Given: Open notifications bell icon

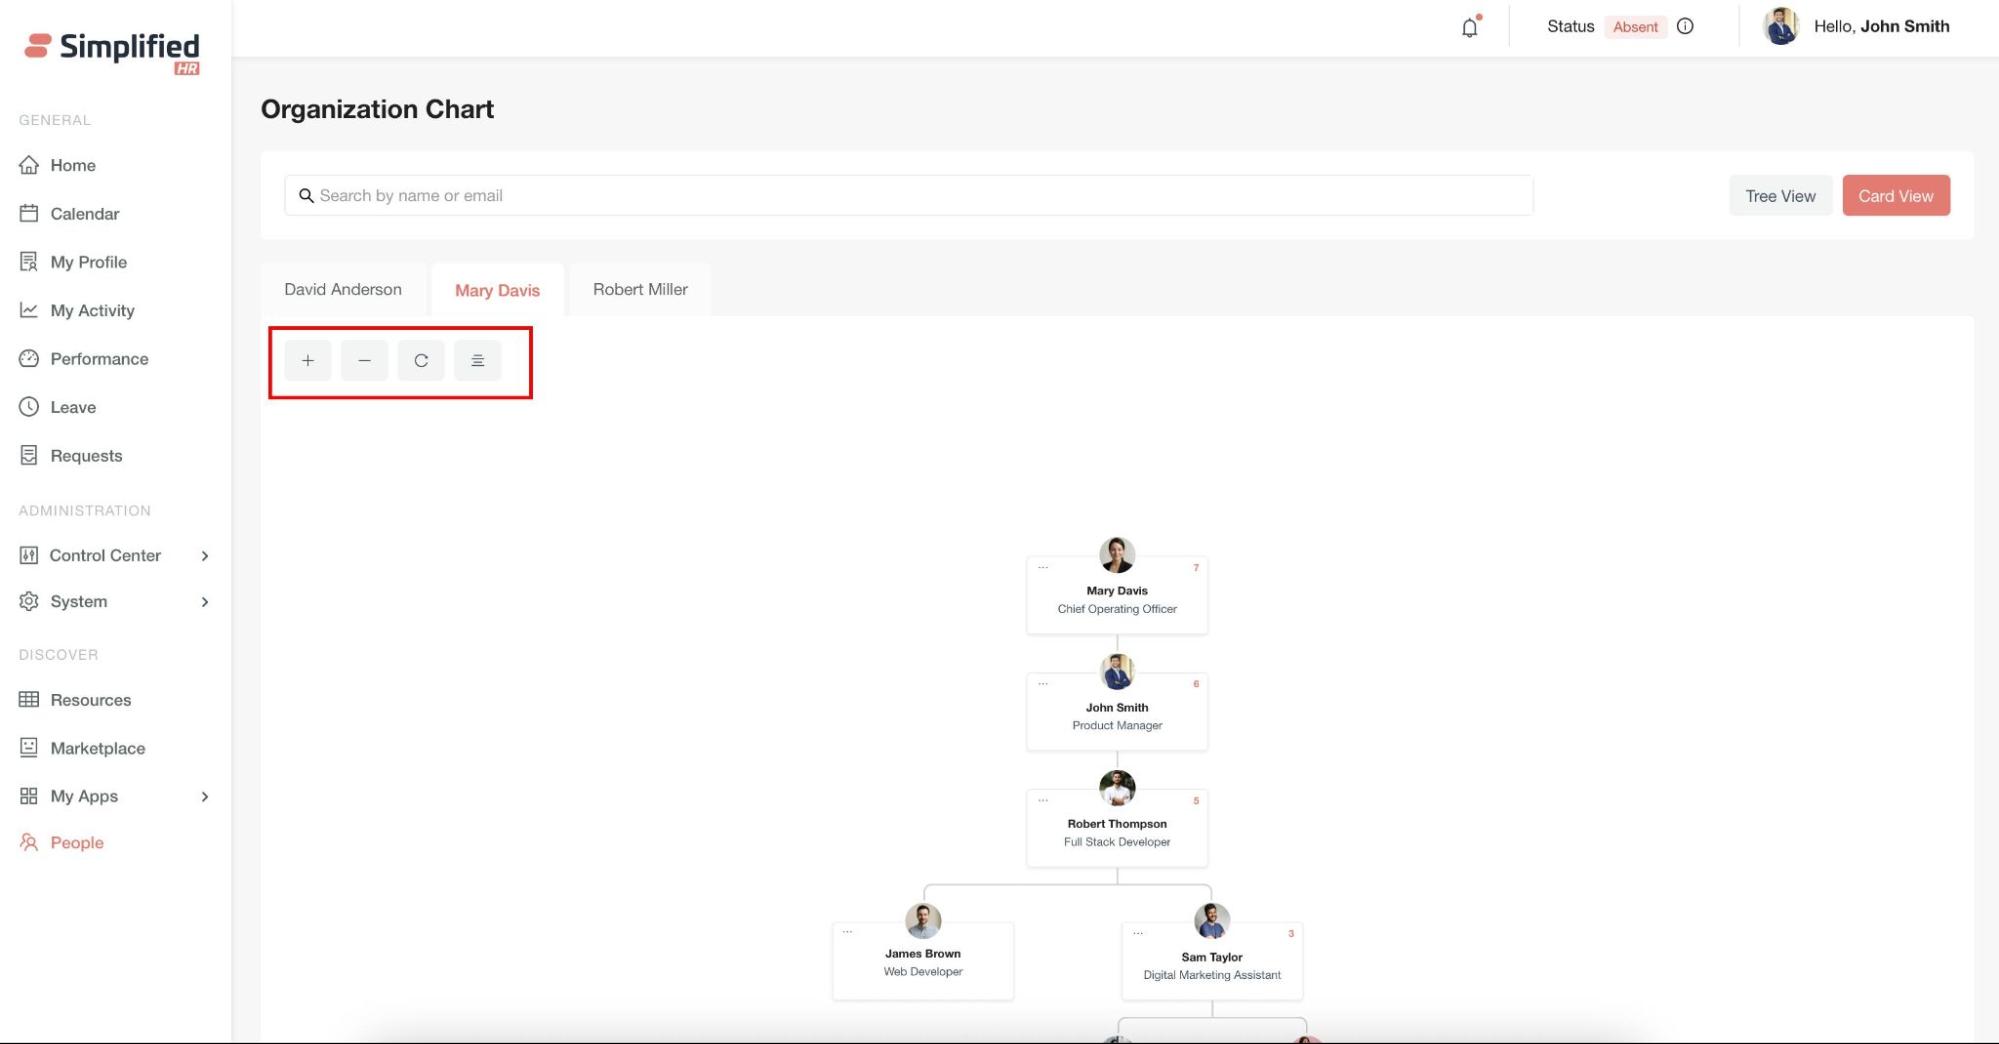Looking at the screenshot, I should (1469, 27).
